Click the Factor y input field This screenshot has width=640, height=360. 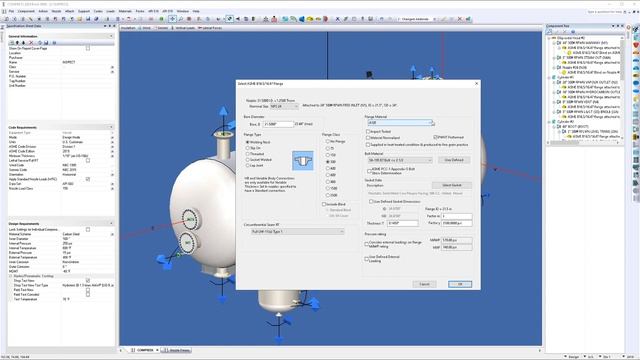tap(457, 223)
